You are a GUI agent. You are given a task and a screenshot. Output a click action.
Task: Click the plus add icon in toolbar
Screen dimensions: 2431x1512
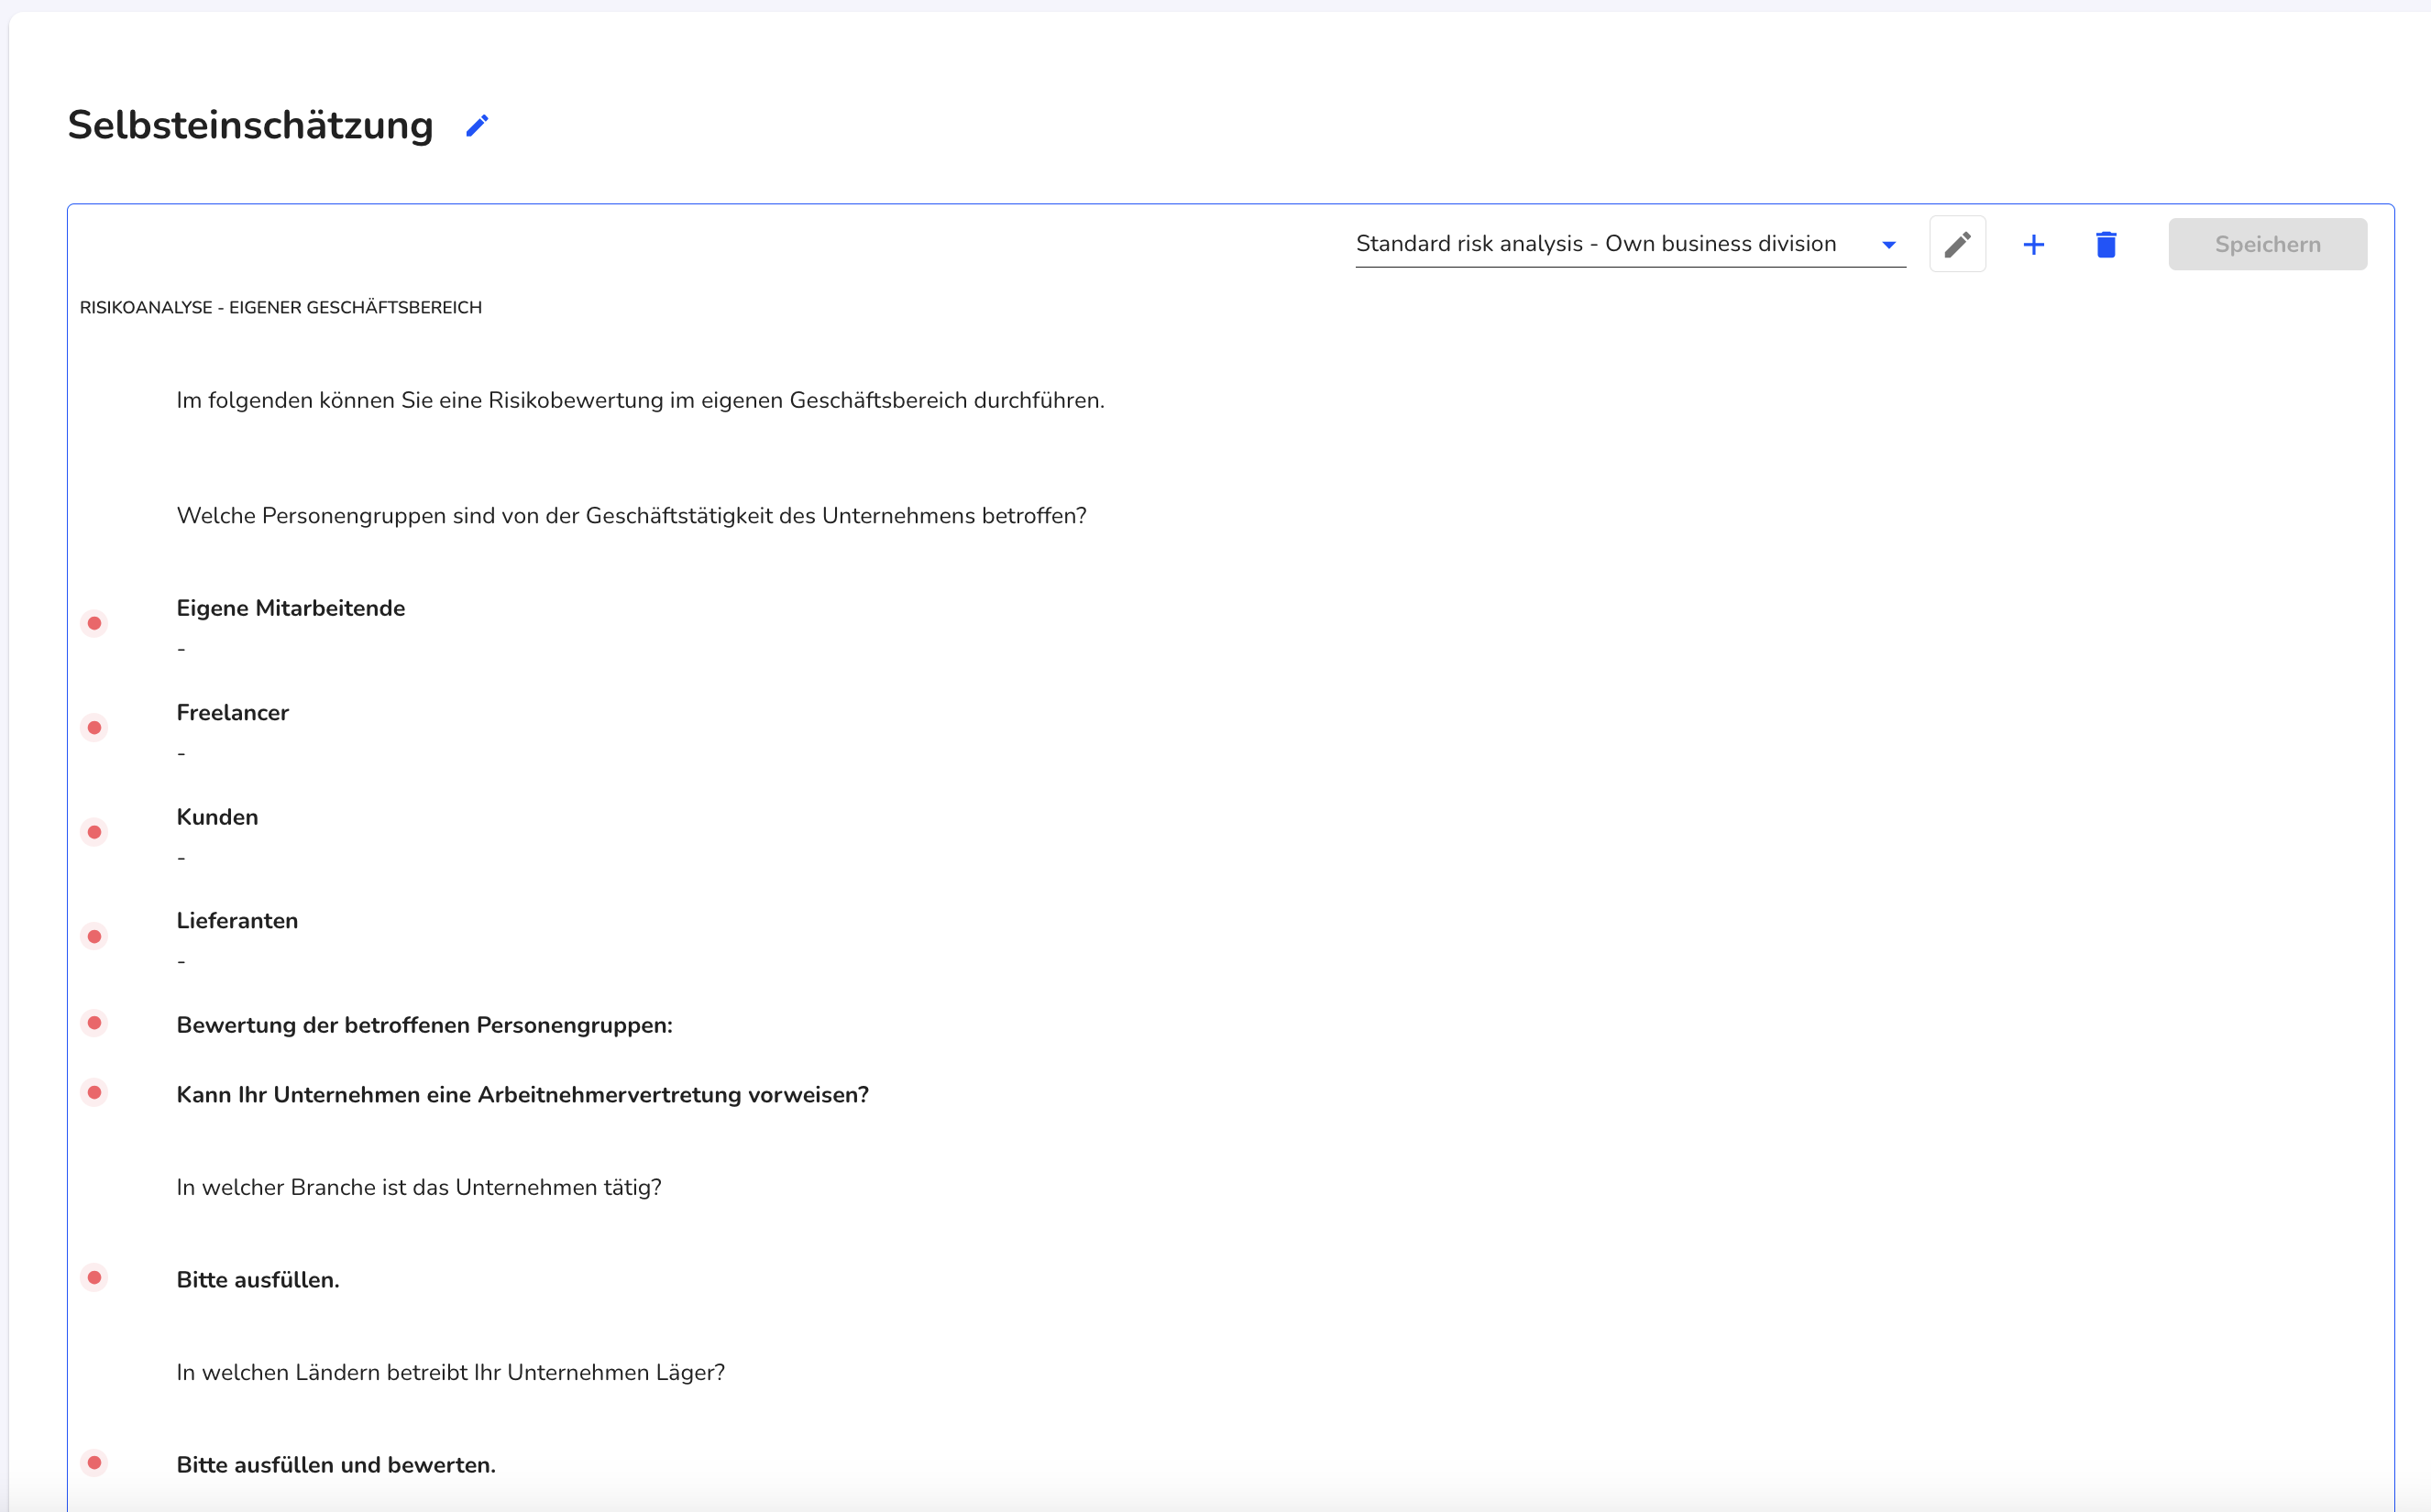pos(2032,244)
